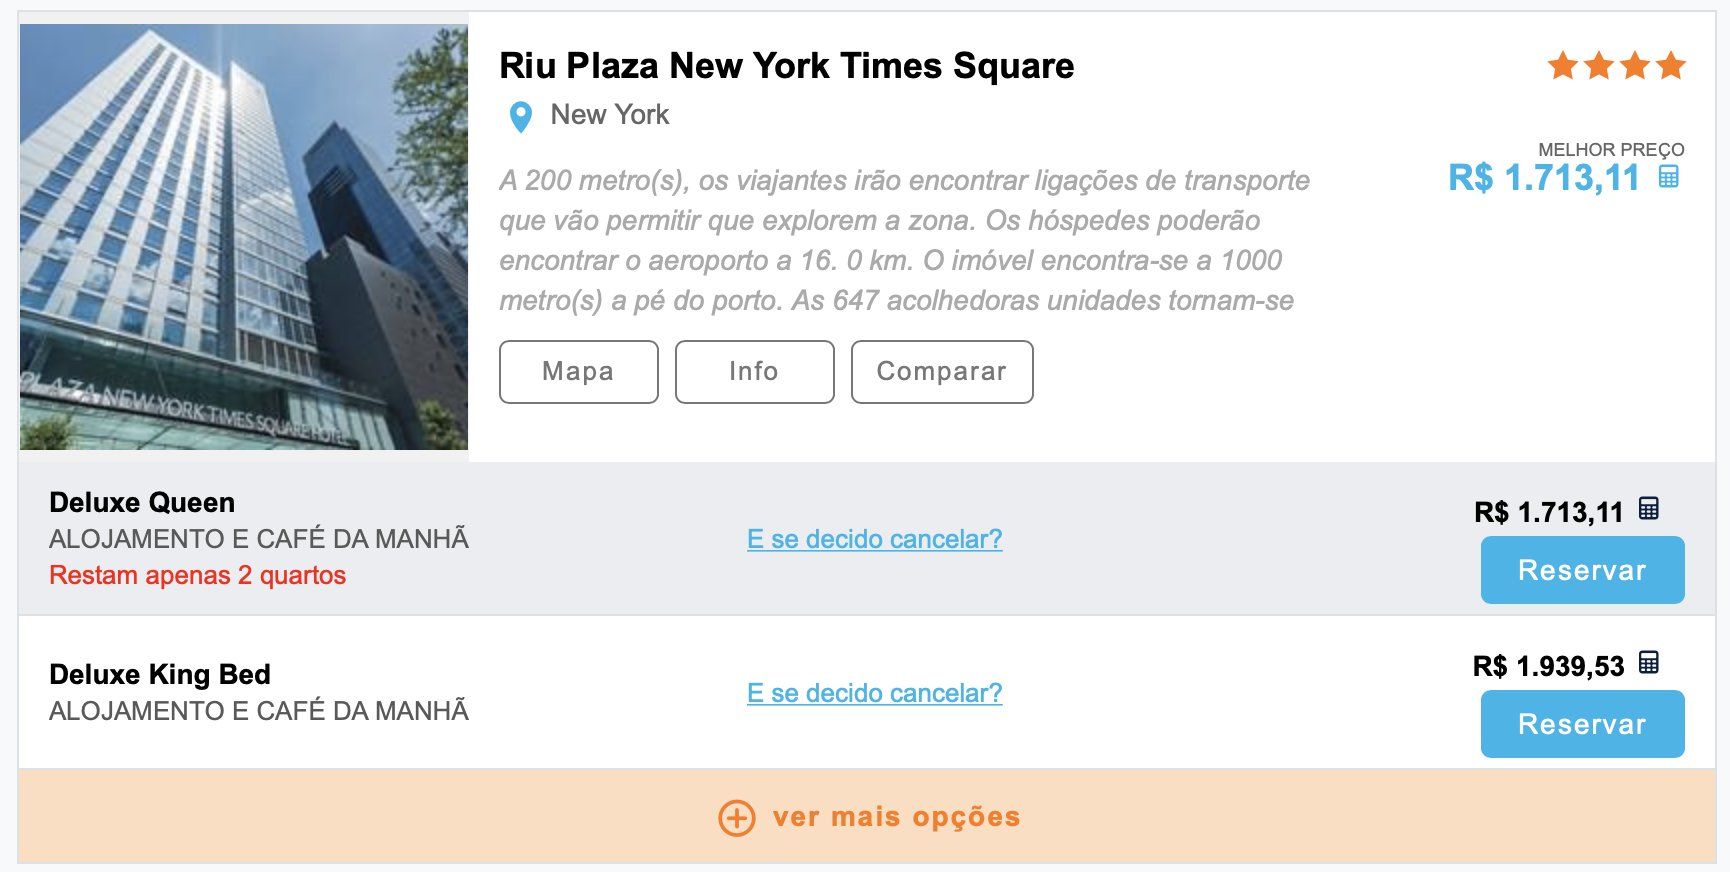Click the orange four-star rating
This screenshot has height=872, width=1730.
click(x=1616, y=66)
